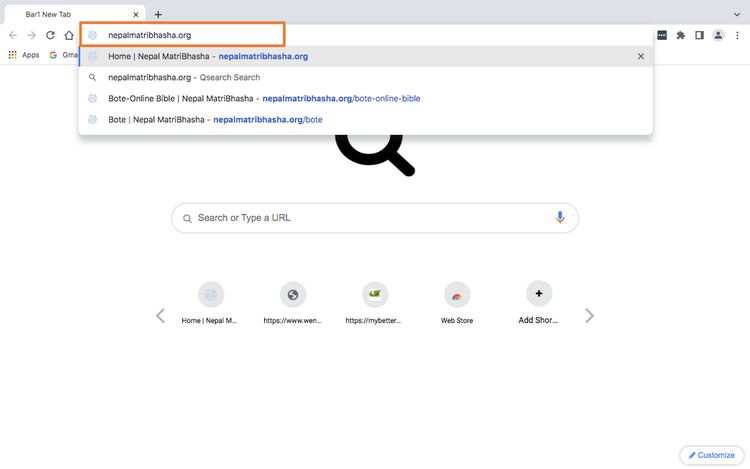The height and width of the screenshot is (469, 750).
Task: Go back with the back arrow
Action: point(13,35)
